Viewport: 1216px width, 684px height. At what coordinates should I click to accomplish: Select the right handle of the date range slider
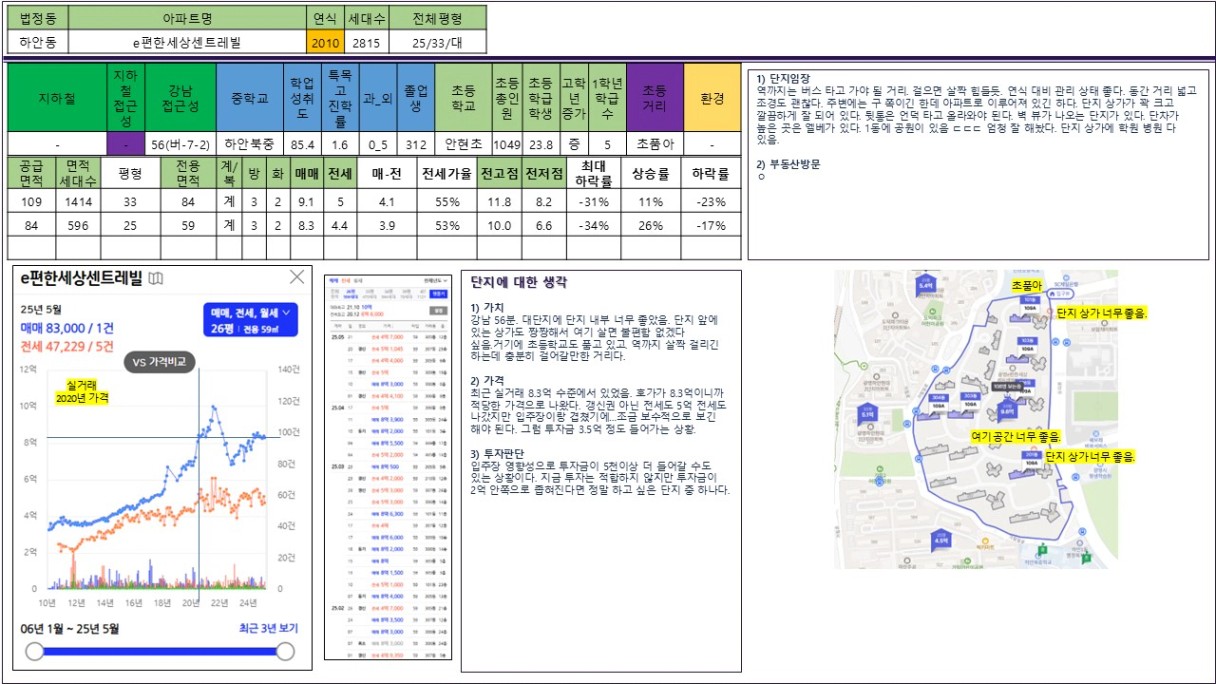285,652
